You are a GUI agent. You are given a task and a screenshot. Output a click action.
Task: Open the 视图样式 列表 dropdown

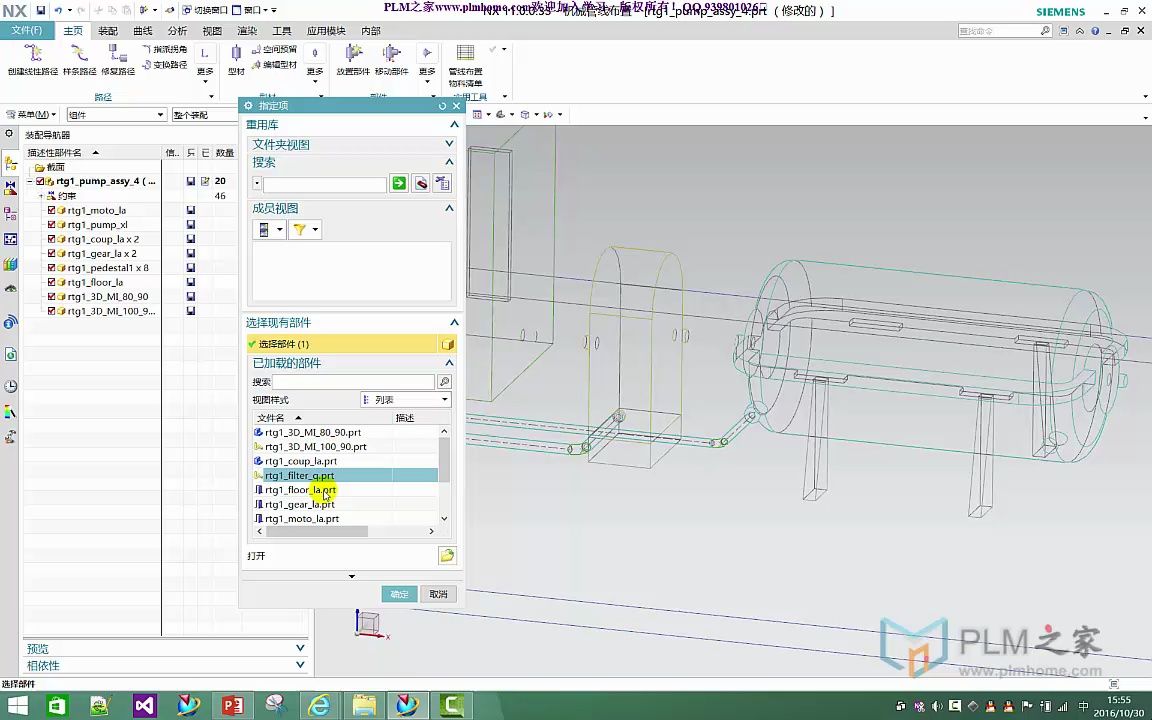point(405,400)
